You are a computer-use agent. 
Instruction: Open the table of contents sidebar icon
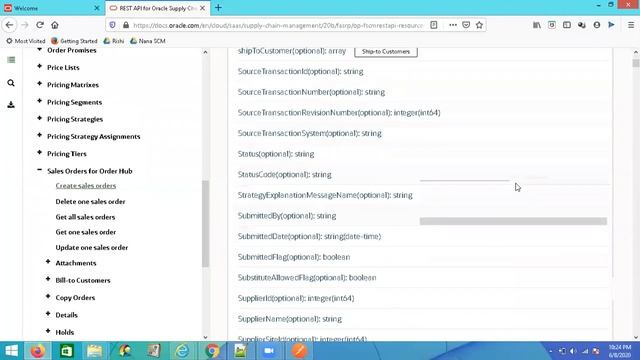[11, 60]
